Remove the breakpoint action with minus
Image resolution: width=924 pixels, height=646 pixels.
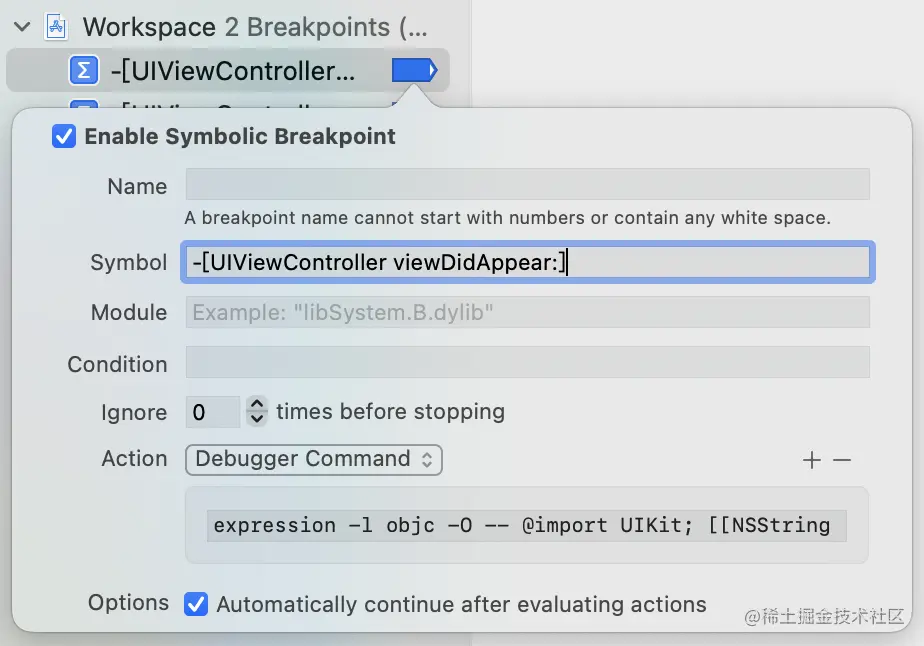[842, 460]
